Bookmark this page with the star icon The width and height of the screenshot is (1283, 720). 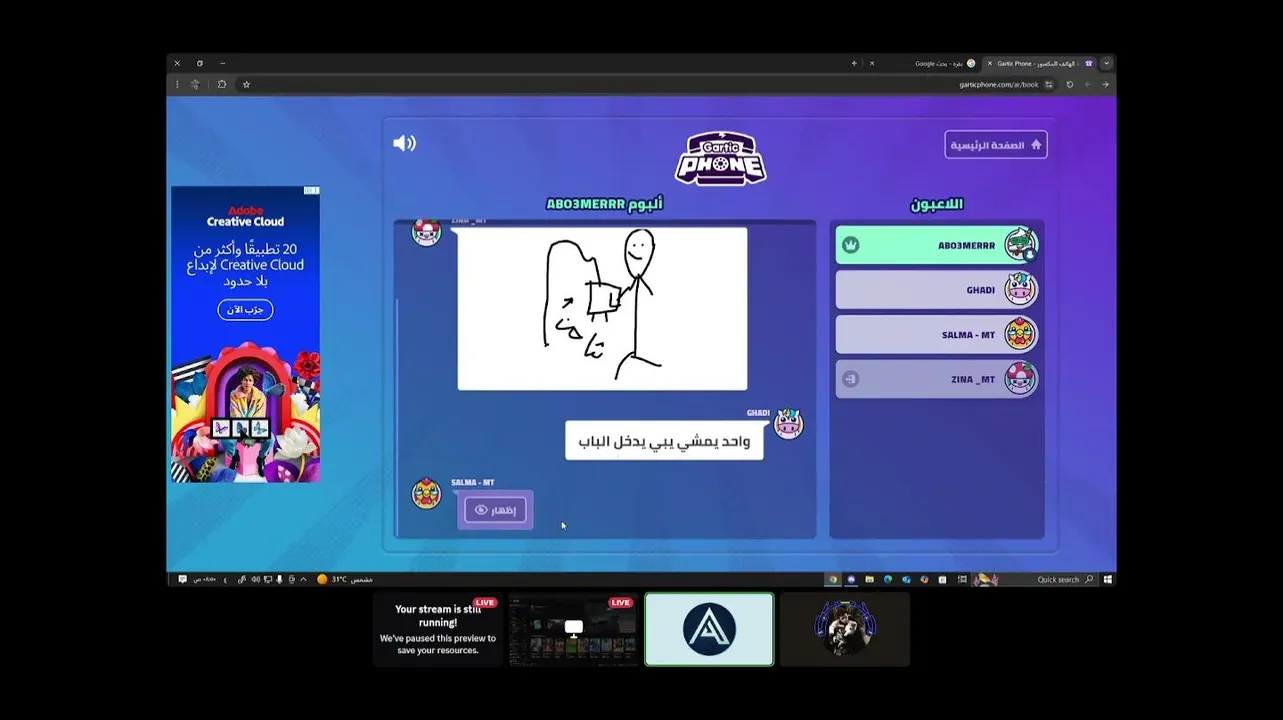(246, 84)
